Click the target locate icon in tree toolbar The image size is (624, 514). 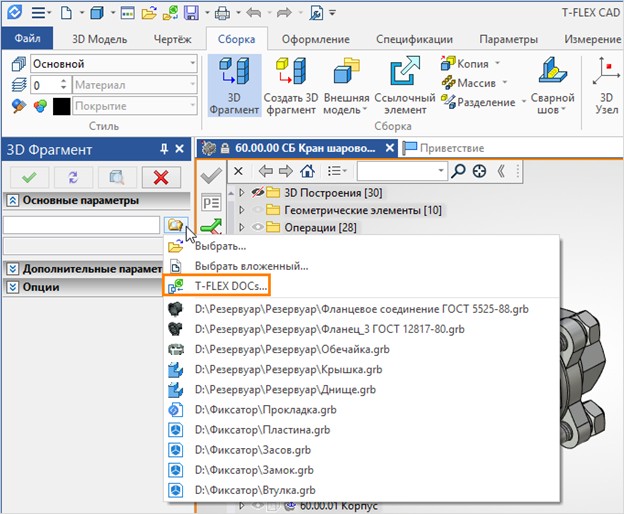point(479,171)
